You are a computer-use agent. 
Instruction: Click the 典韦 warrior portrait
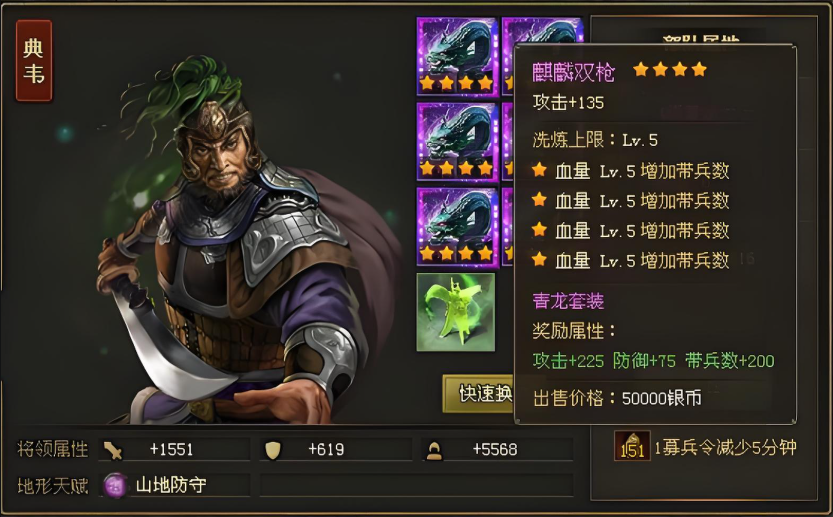coord(234,239)
